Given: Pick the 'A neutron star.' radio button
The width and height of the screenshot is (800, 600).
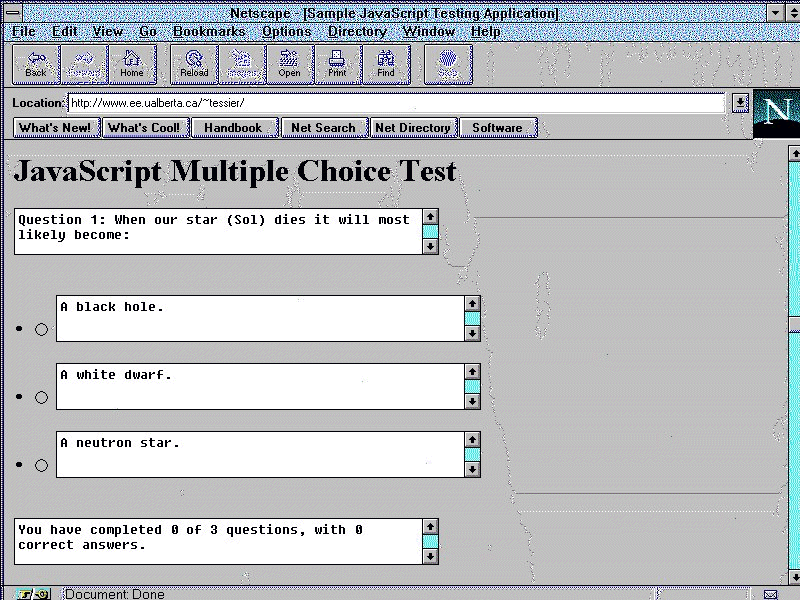Looking at the screenshot, I should [x=41, y=465].
